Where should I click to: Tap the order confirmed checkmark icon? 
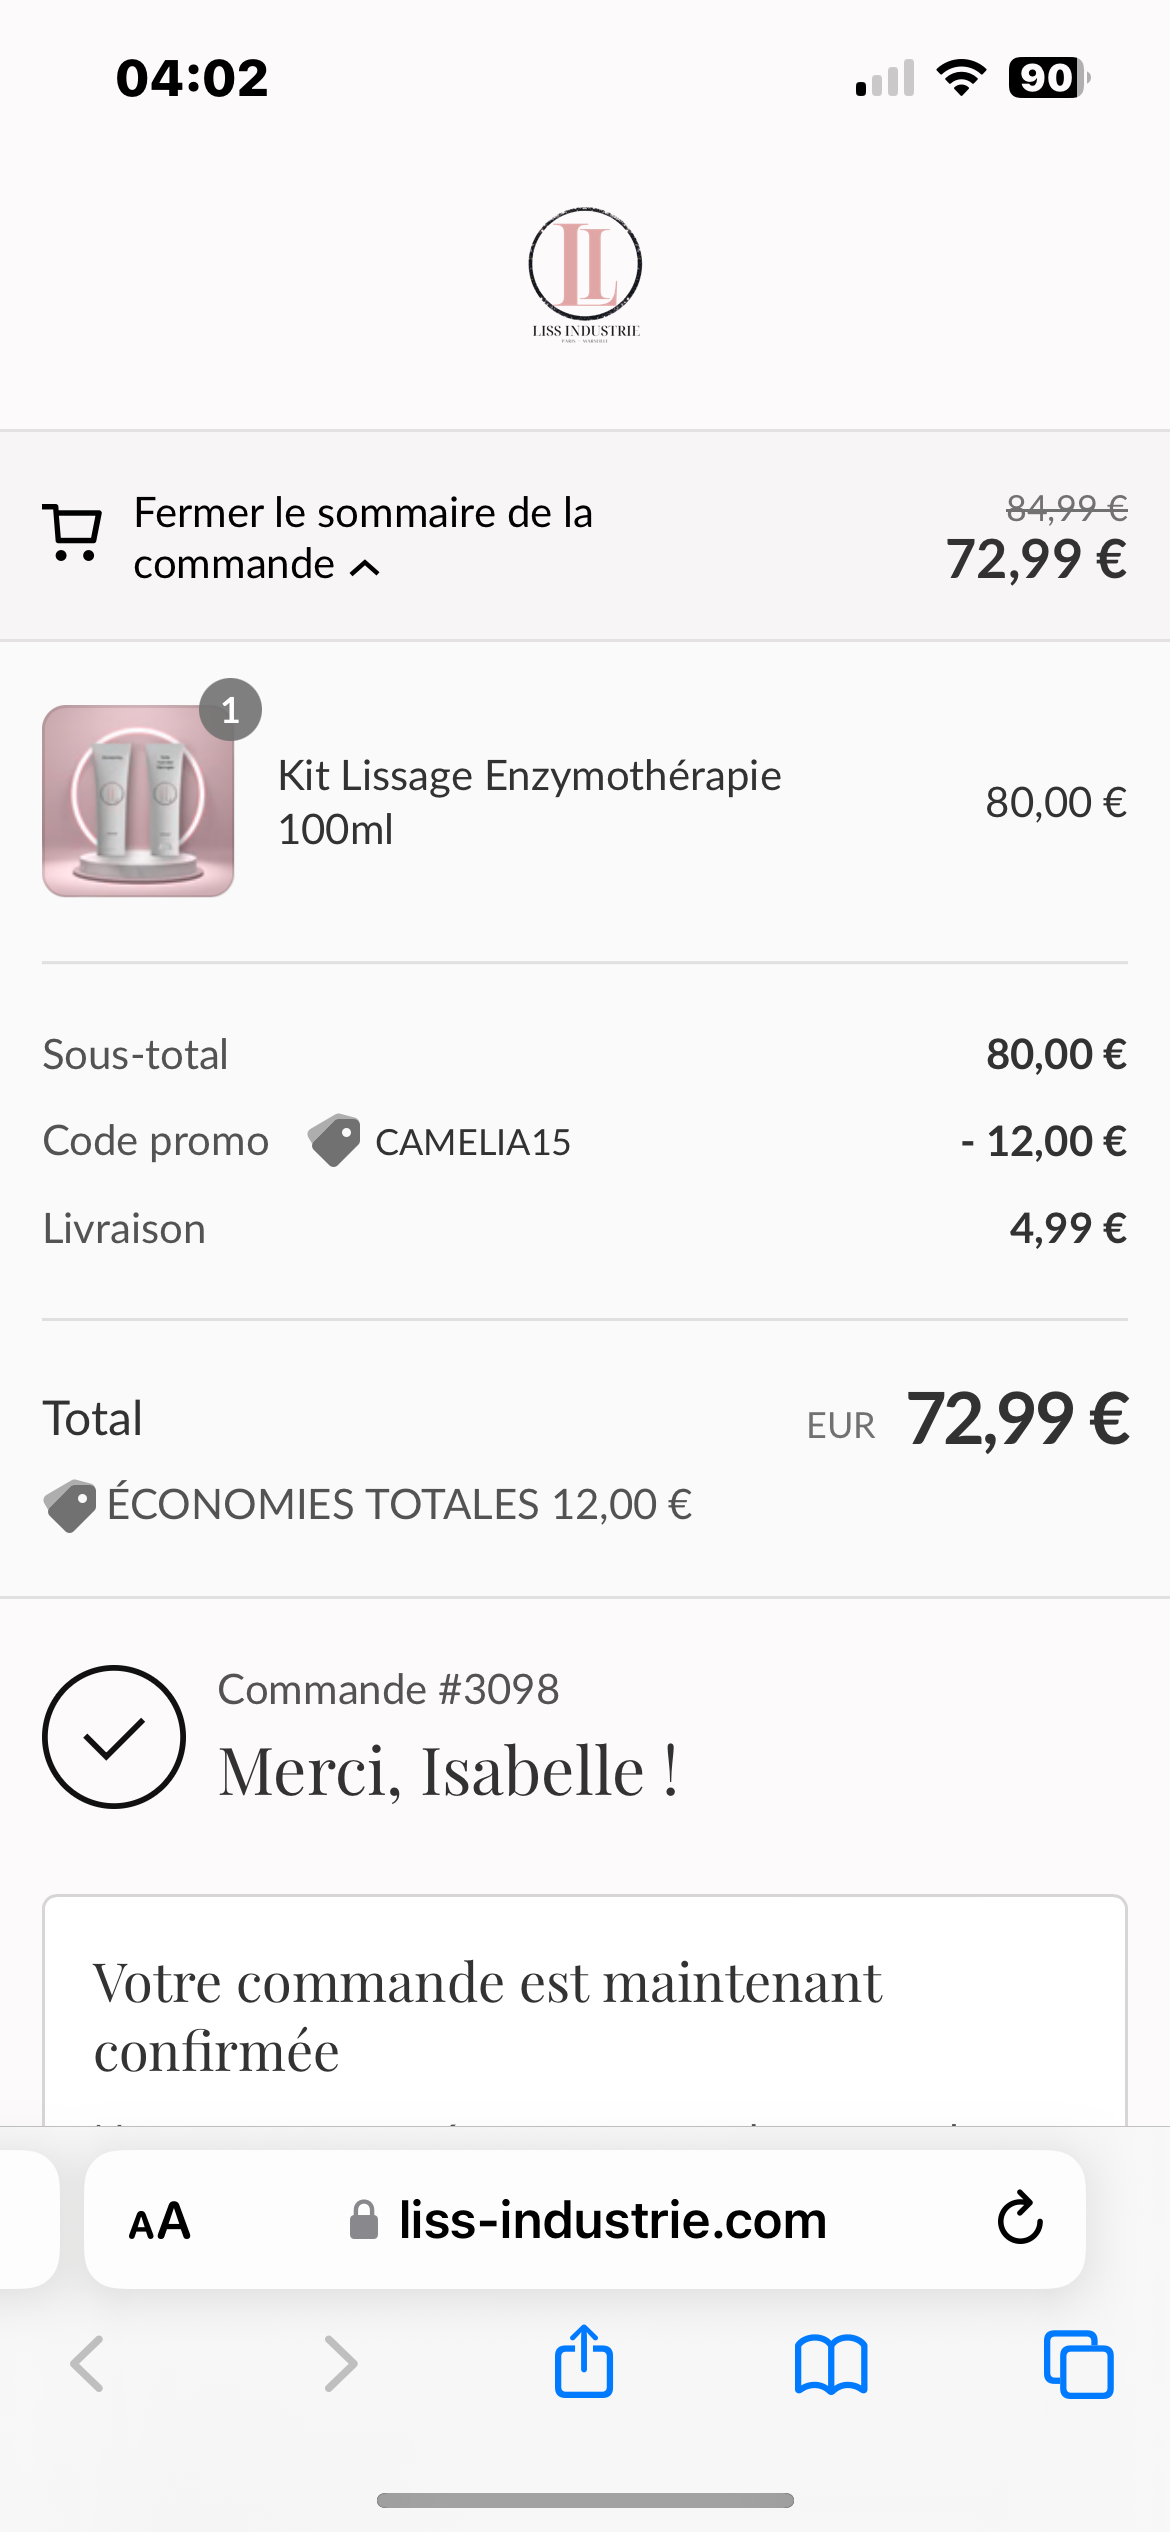(114, 1737)
